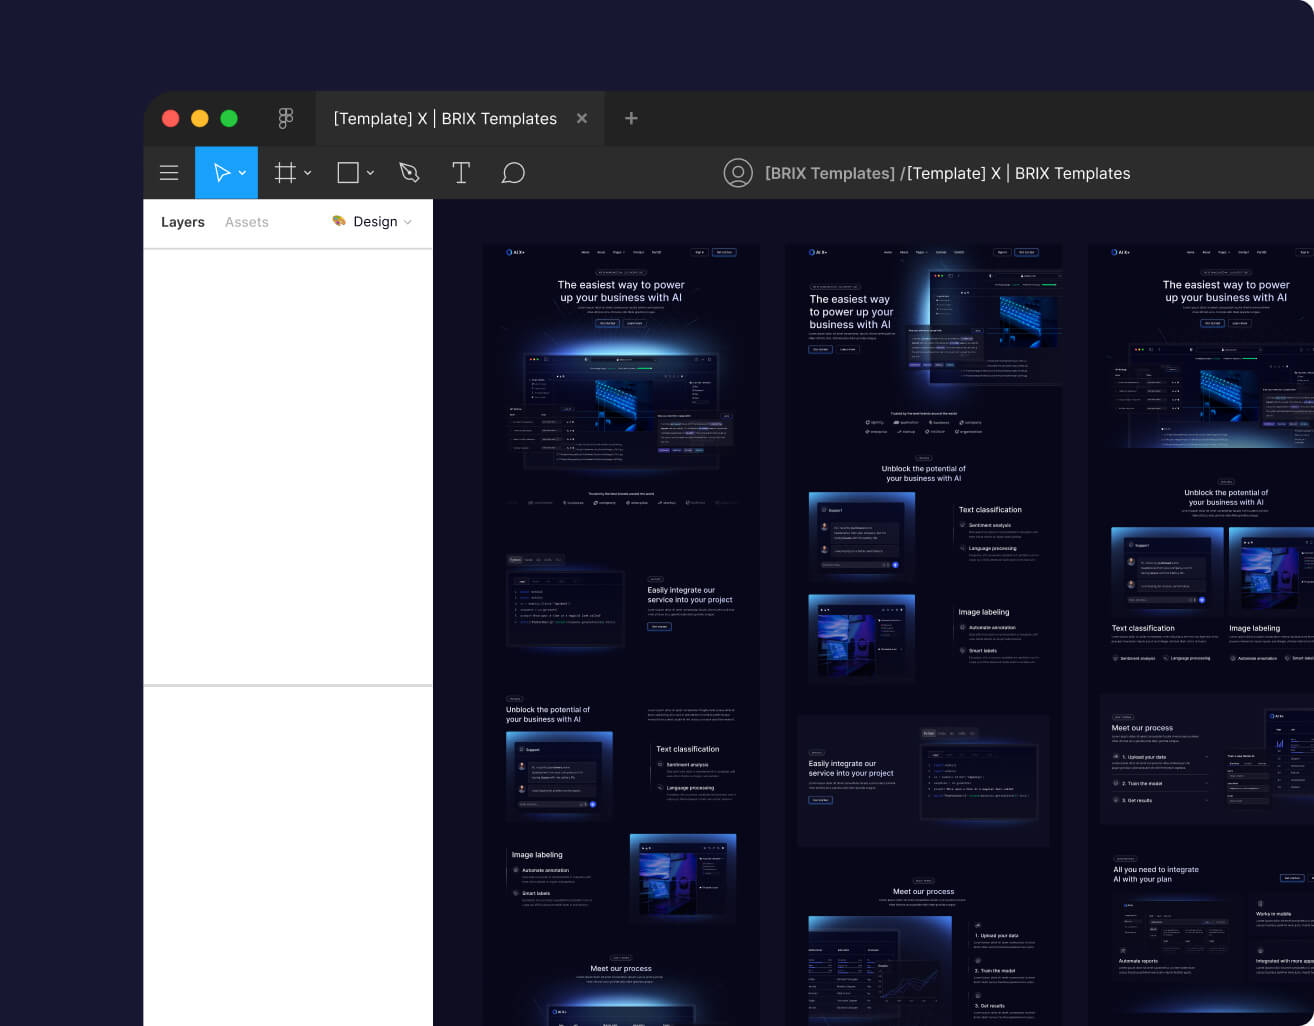Open the shape tools dropdown arrow
The width and height of the screenshot is (1314, 1026).
[369, 172]
